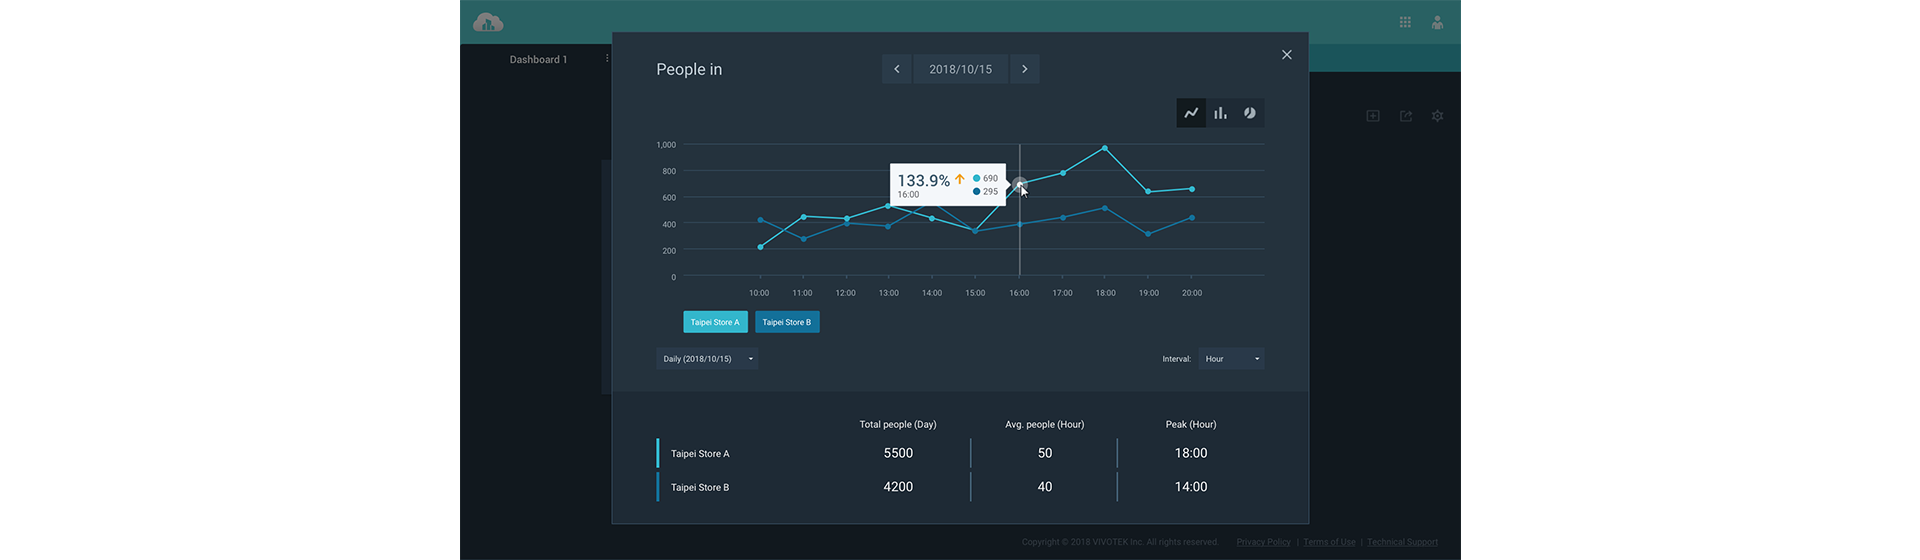This screenshot has width=1920, height=560.
Task: Open the user account icon
Action: pos(1437,22)
